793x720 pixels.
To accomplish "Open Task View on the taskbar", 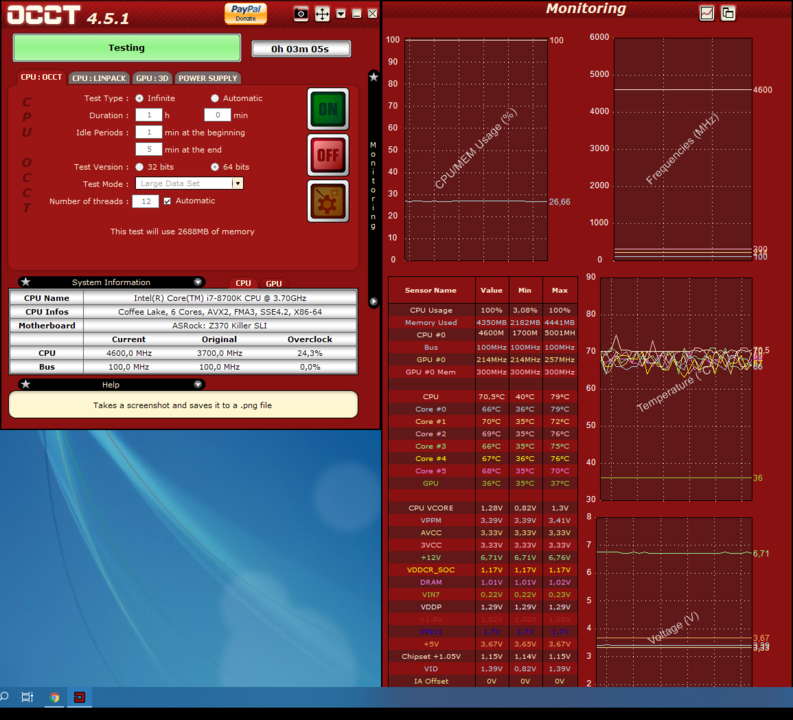I will pyautogui.click(x=27, y=698).
